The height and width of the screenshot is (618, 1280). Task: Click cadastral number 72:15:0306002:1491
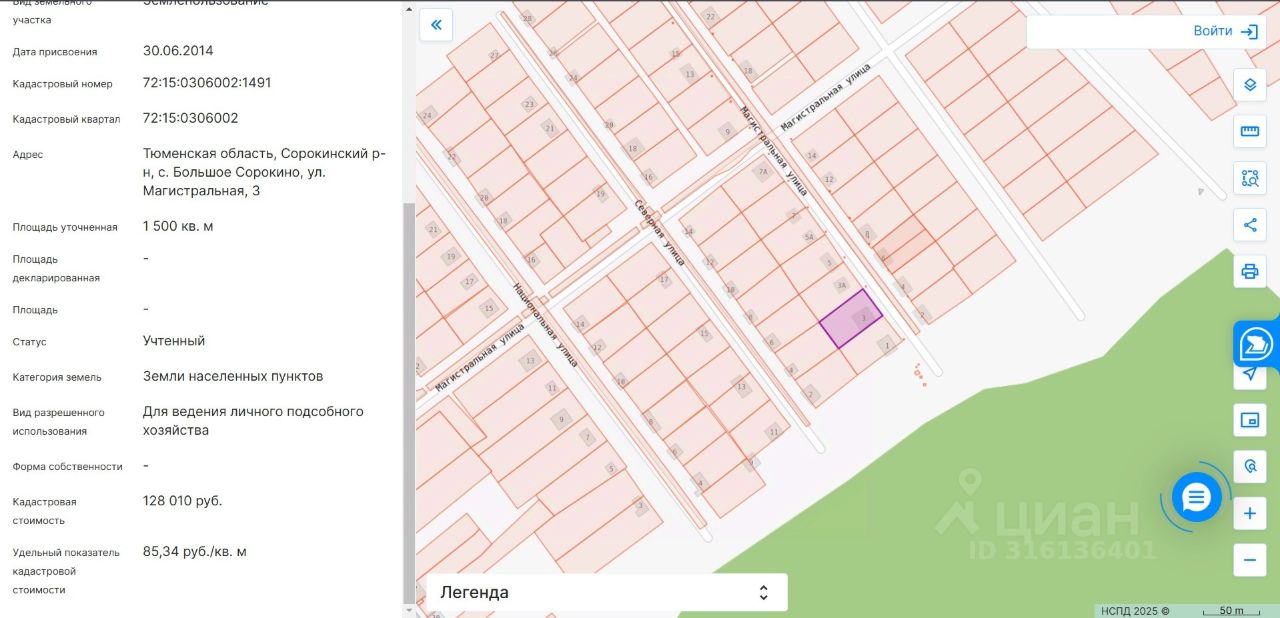tap(207, 83)
